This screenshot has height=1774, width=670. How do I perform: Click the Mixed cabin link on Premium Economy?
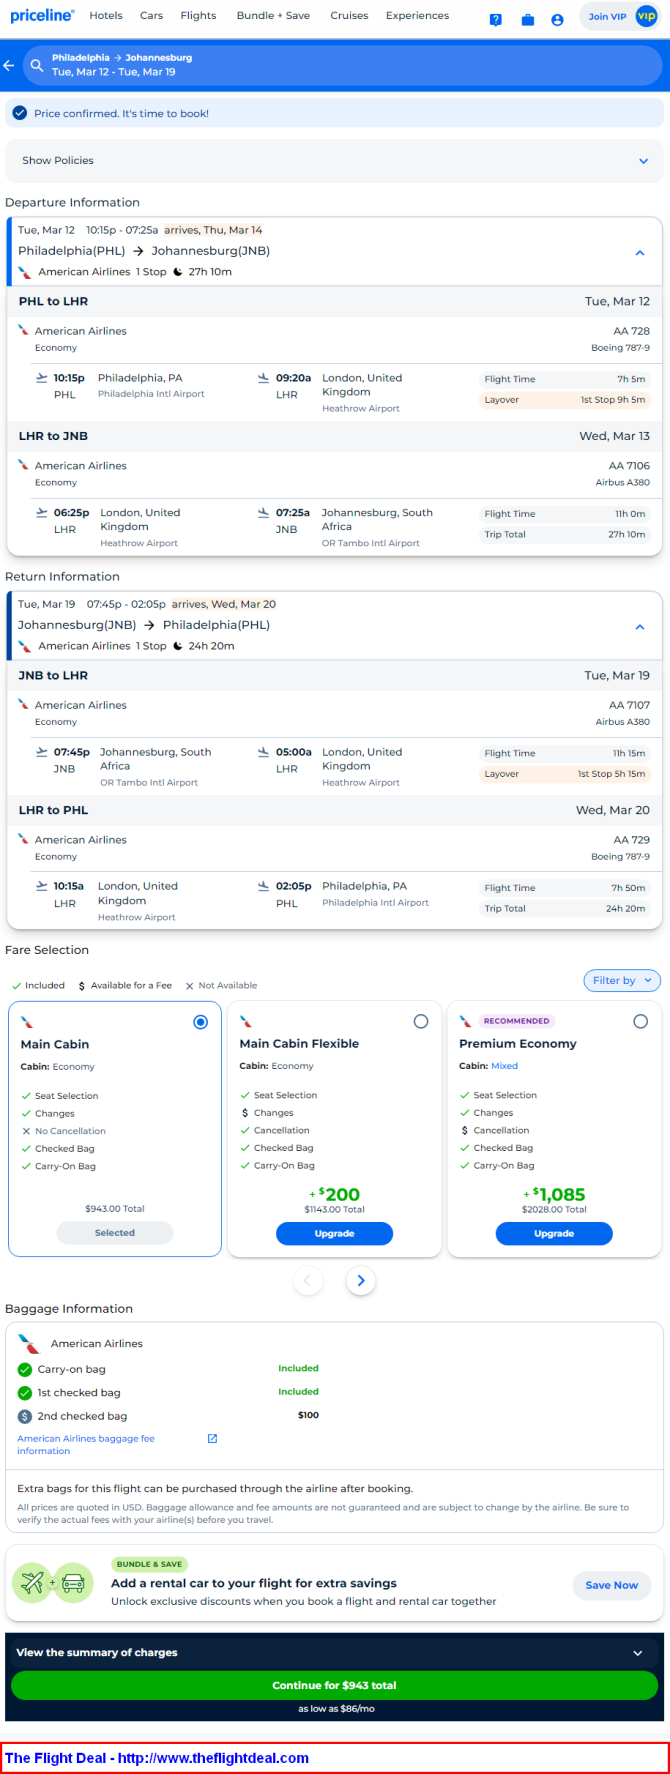click(505, 1066)
